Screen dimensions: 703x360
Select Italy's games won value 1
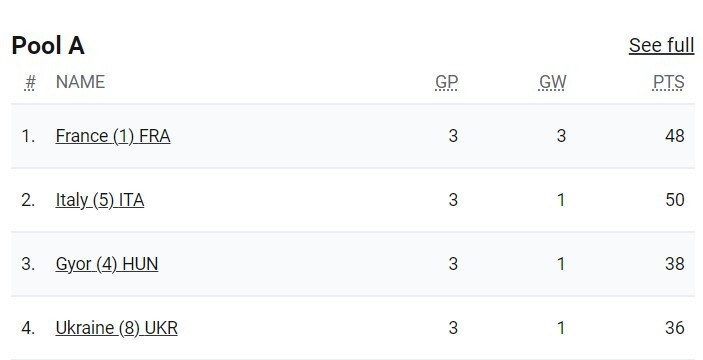coord(561,200)
